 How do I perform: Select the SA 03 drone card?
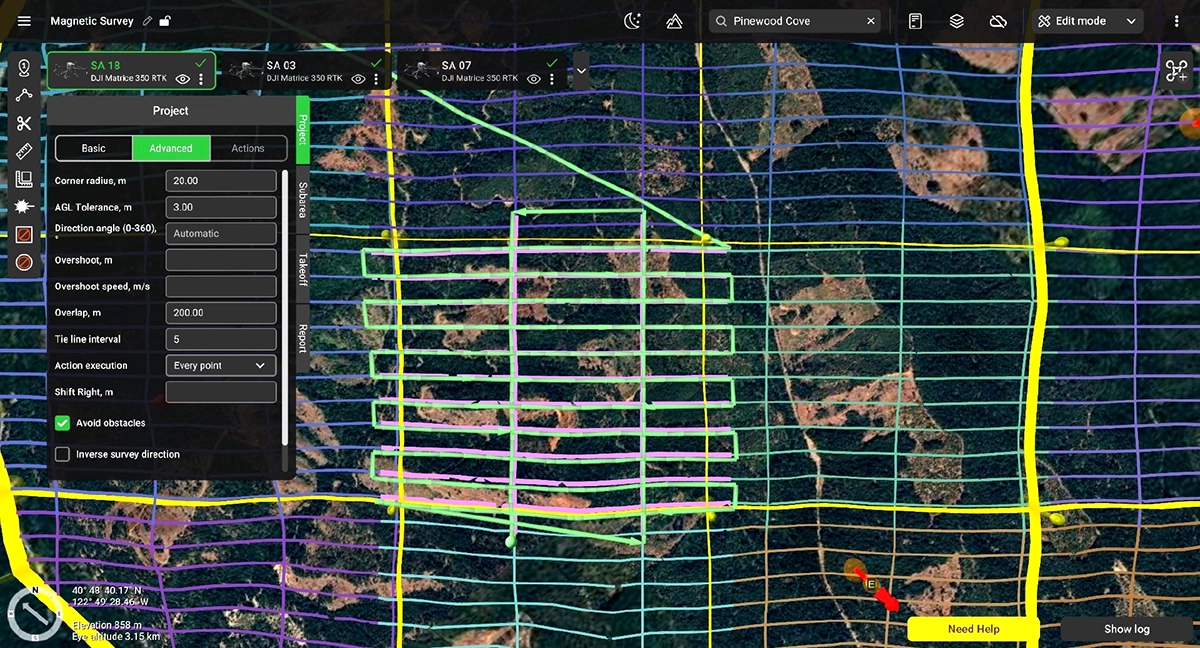(x=306, y=72)
